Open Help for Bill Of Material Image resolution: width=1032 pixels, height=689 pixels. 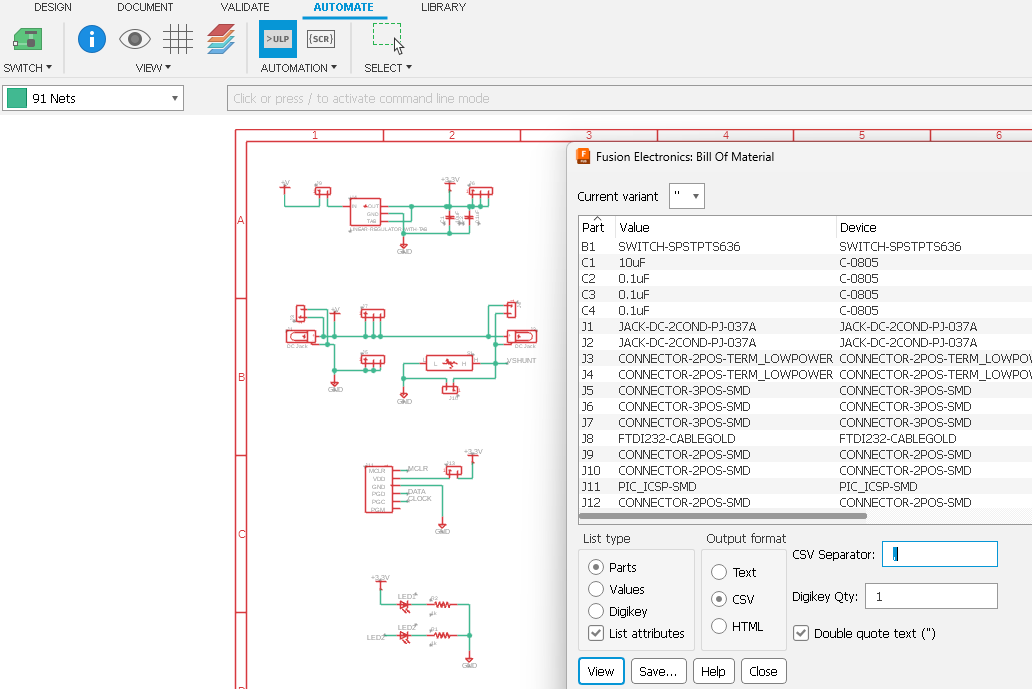click(713, 671)
